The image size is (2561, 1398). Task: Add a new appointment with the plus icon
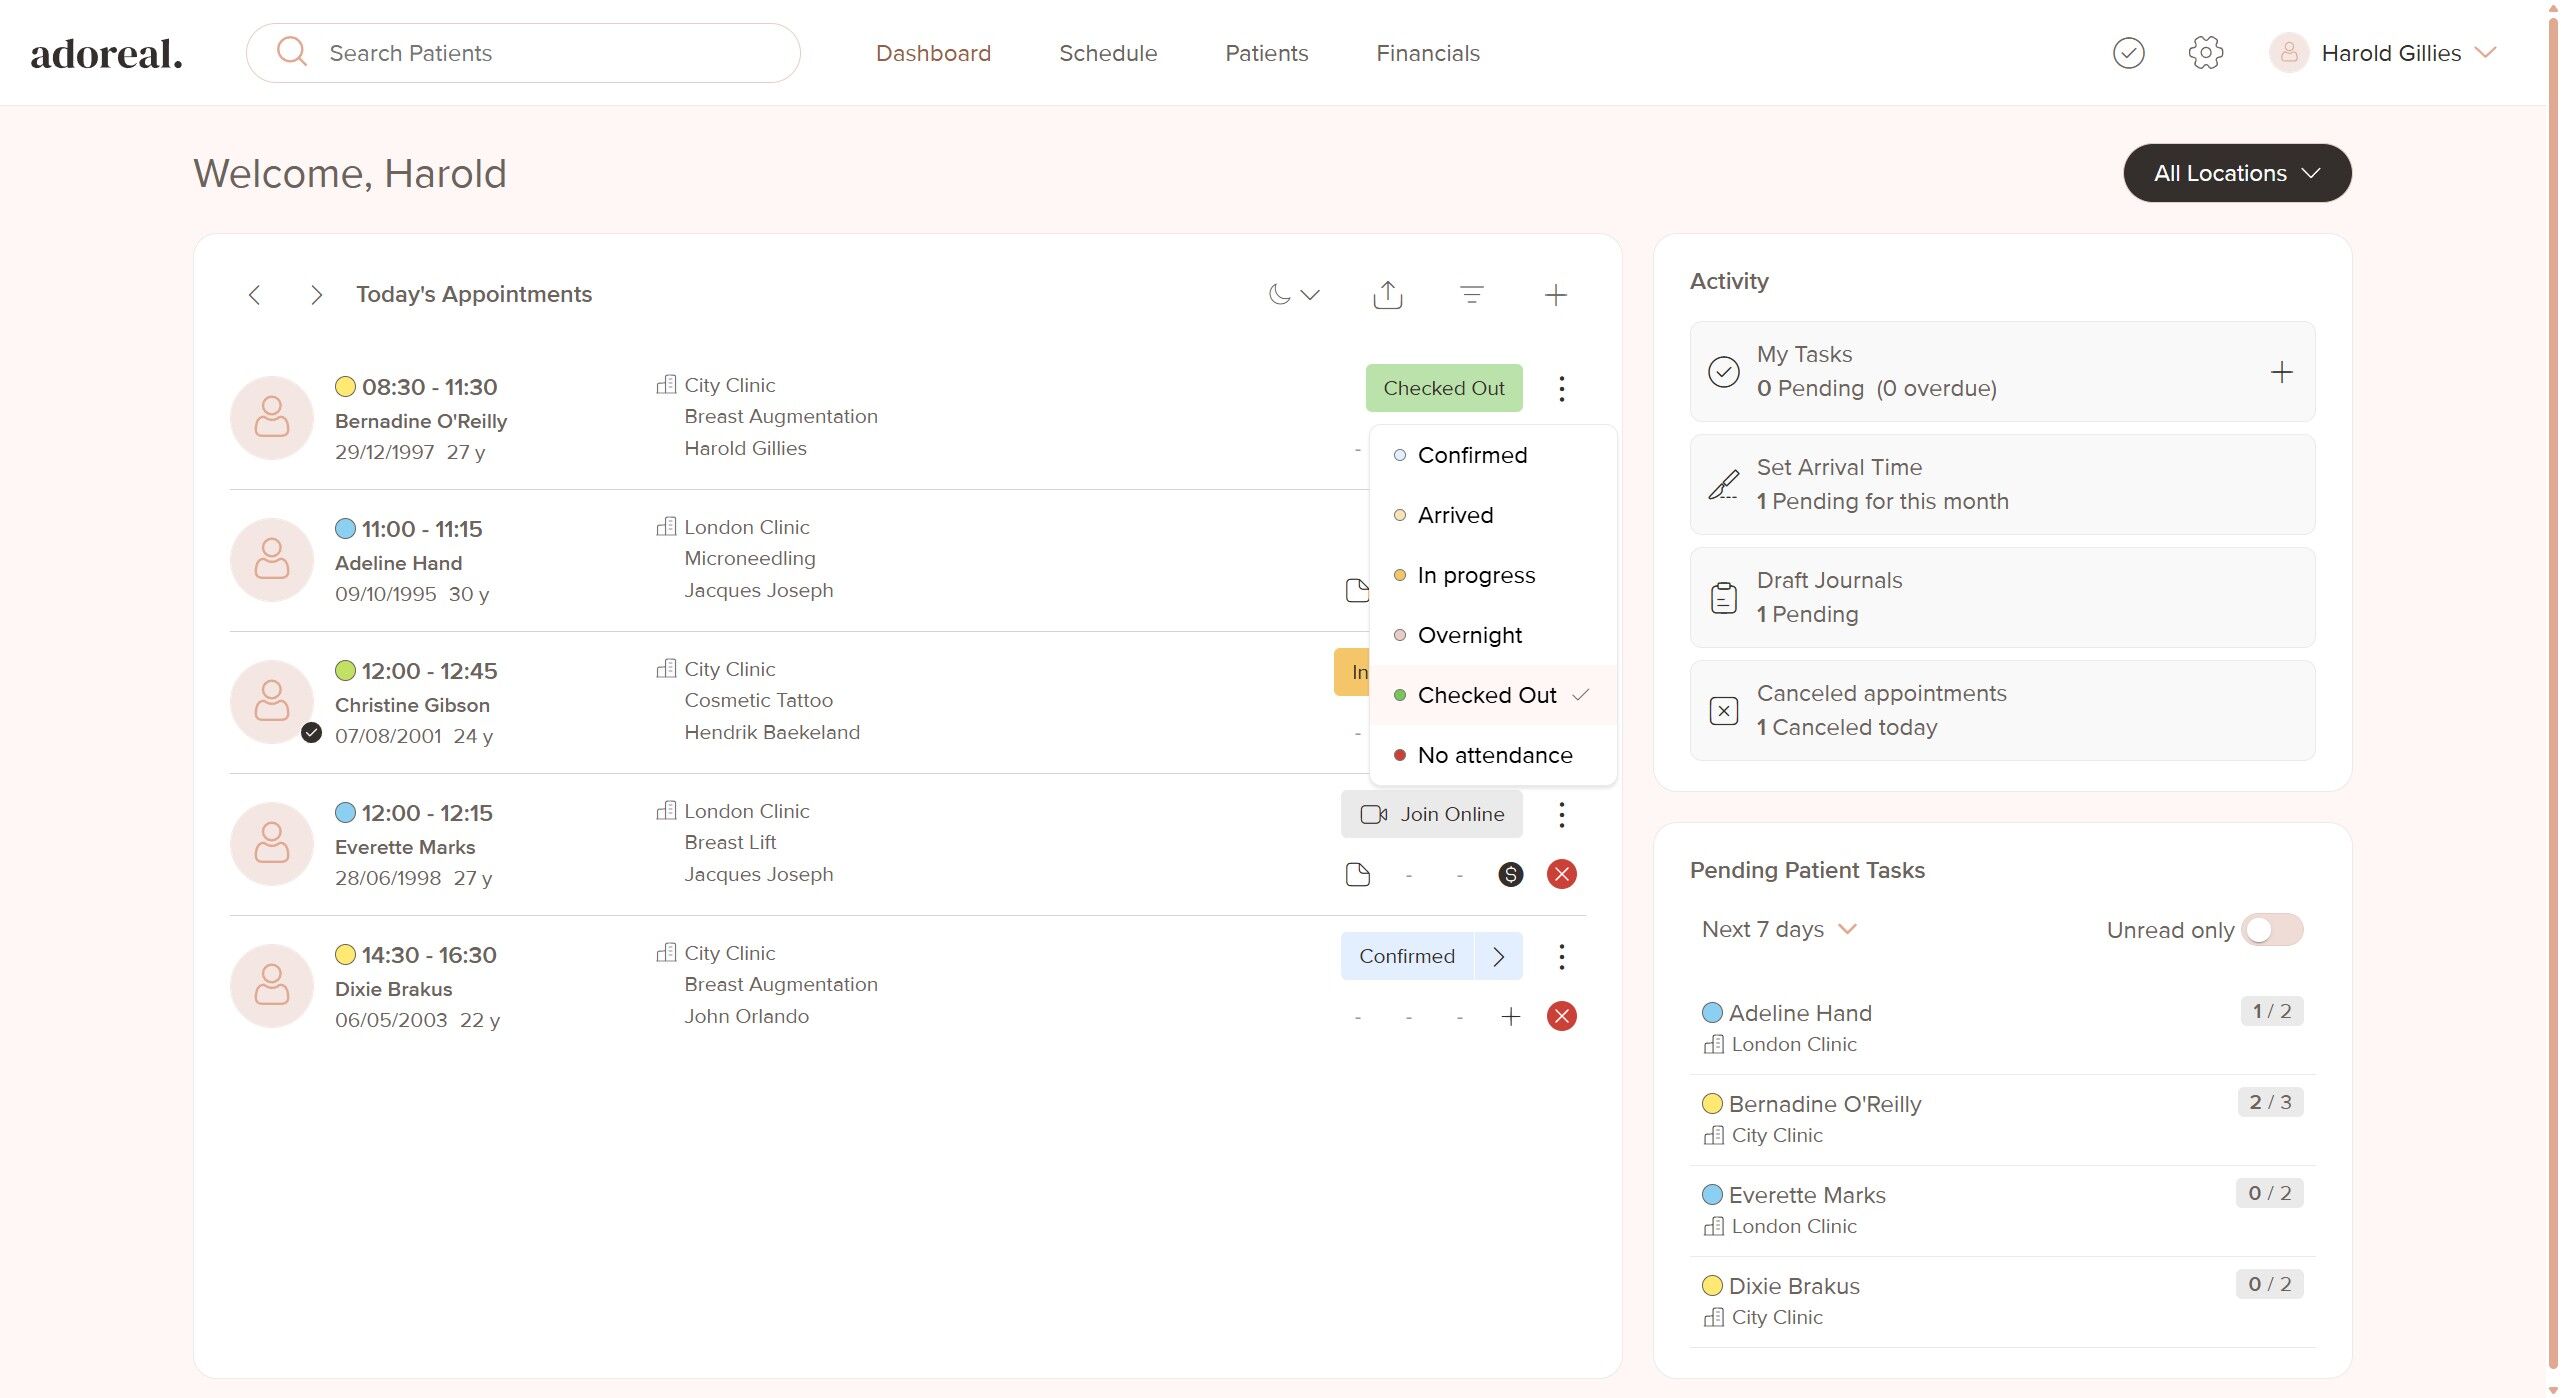(x=1555, y=295)
